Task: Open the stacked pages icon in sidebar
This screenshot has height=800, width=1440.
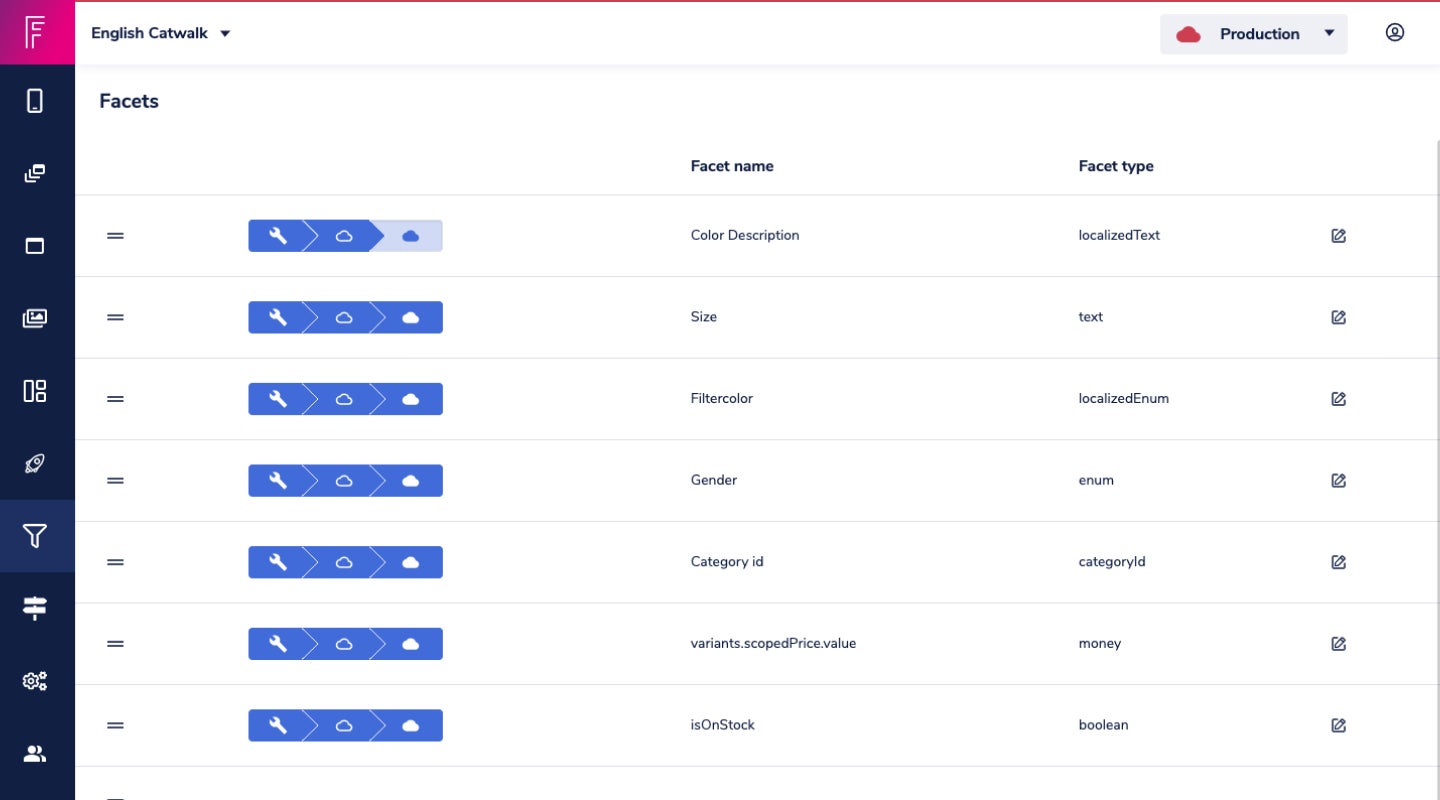Action: click(35, 173)
